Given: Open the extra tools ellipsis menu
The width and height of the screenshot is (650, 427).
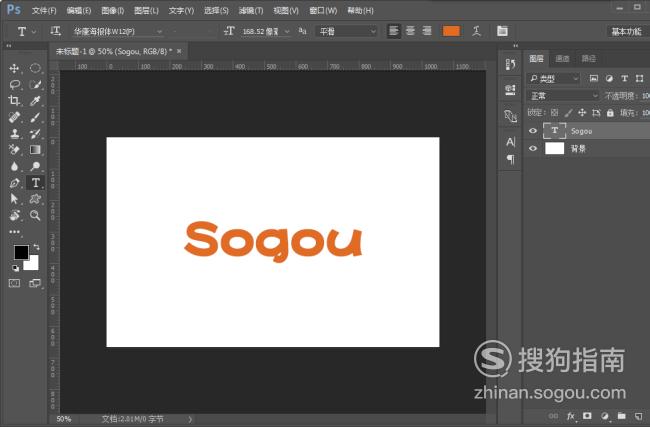Looking at the screenshot, I should (15, 232).
